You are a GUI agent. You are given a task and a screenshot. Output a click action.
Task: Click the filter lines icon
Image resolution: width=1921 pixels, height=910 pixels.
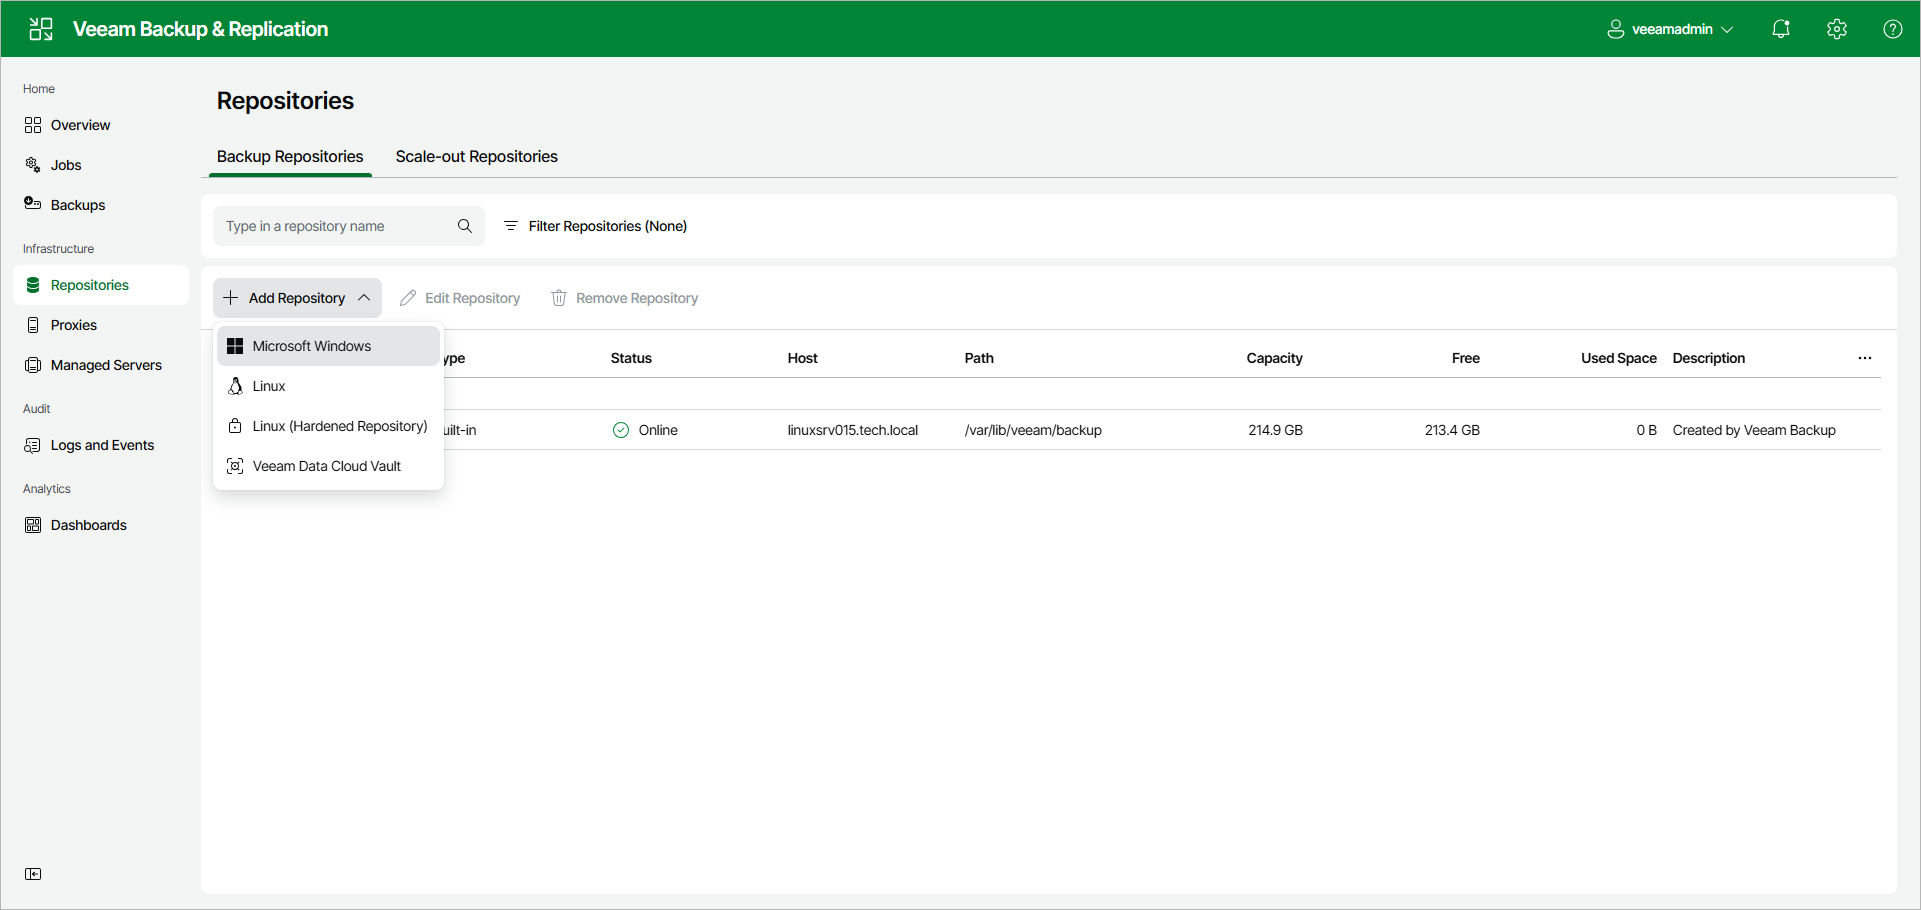(511, 226)
